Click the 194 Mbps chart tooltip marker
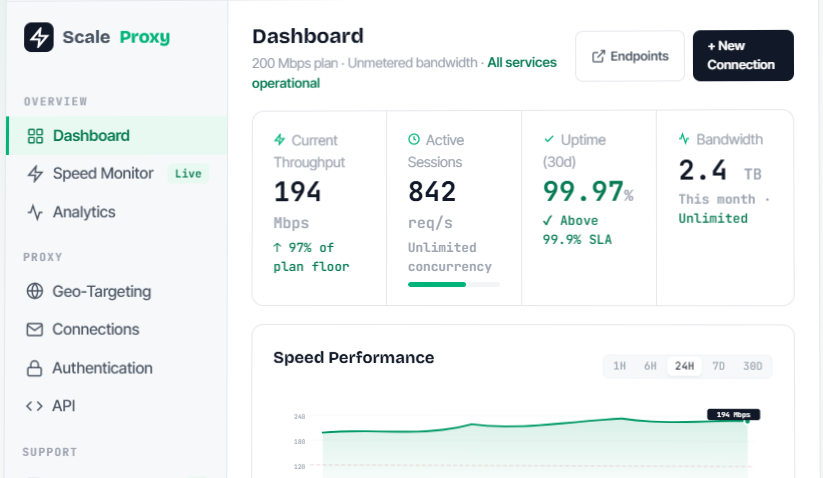The height and width of the screenshot is (478, 823). coord(734,415)
